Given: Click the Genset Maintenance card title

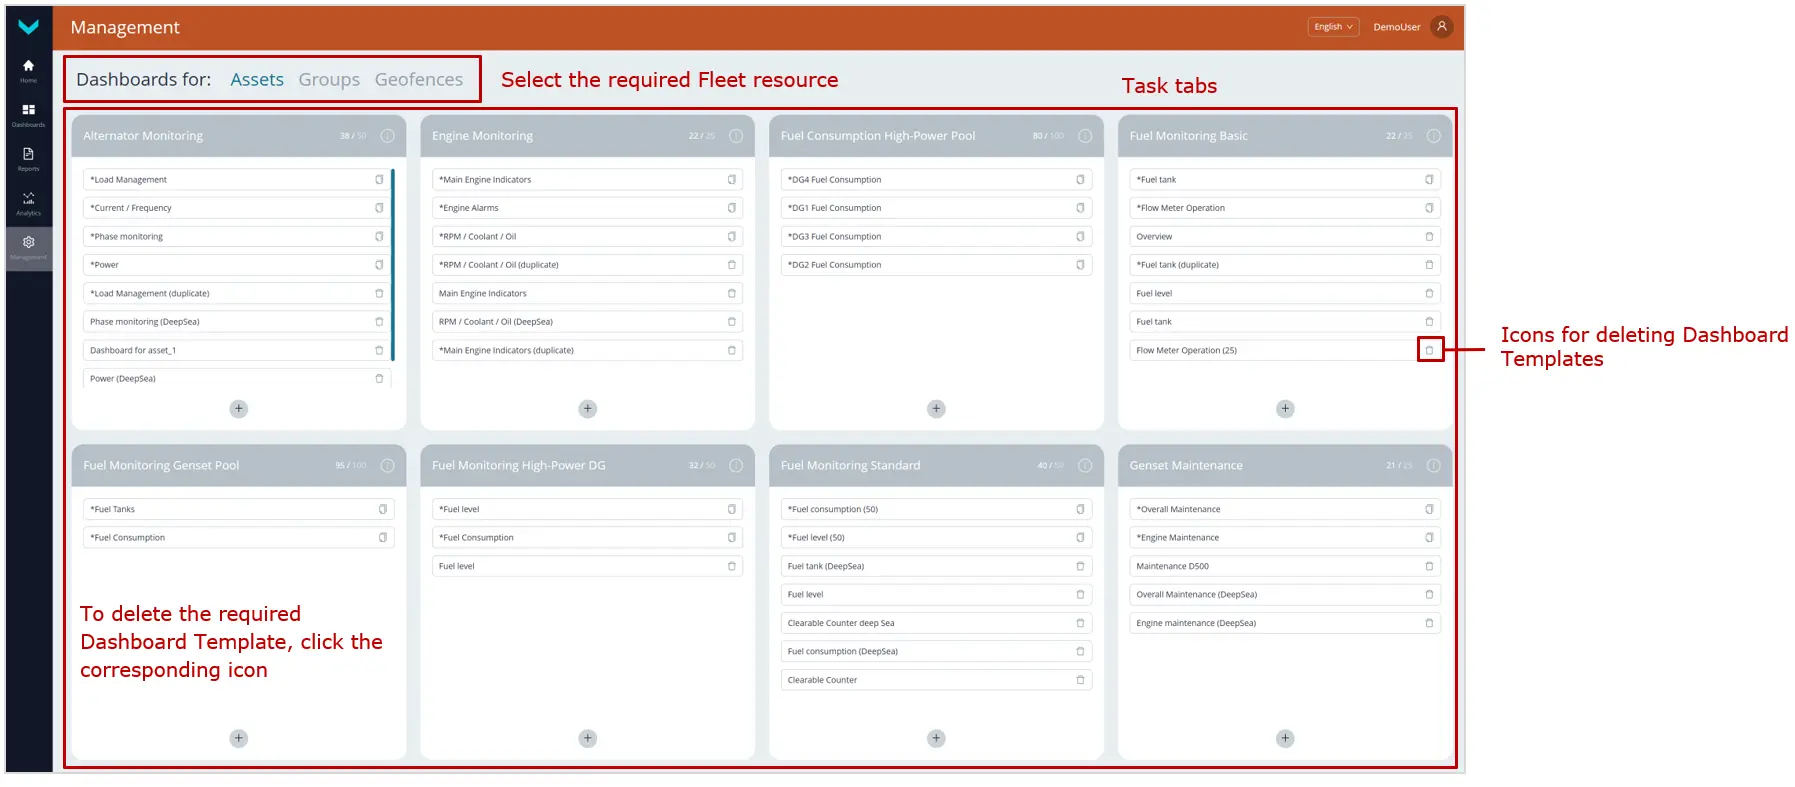Looking at the screenshot, I should click(1186, 466).
